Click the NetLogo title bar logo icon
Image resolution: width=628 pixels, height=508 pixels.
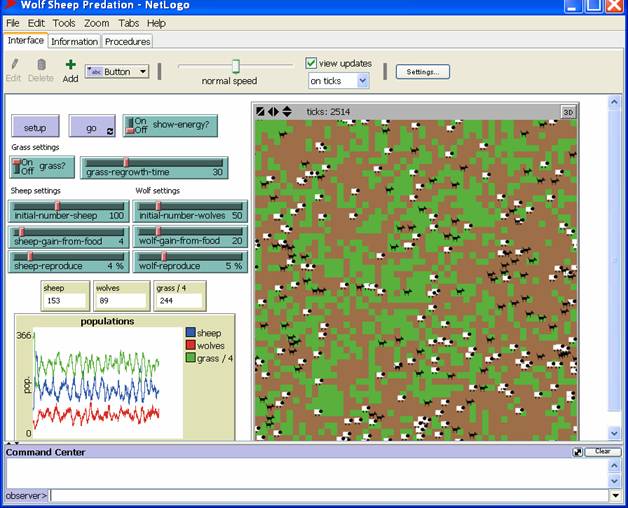pyautogui.click(x=8, y=4)
